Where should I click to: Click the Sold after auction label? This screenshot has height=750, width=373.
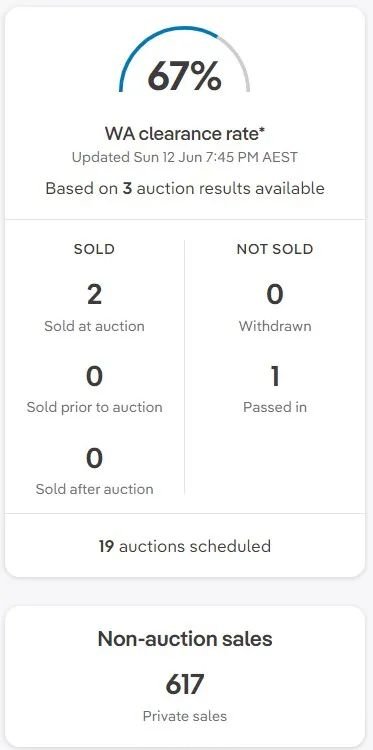[94, 489]
